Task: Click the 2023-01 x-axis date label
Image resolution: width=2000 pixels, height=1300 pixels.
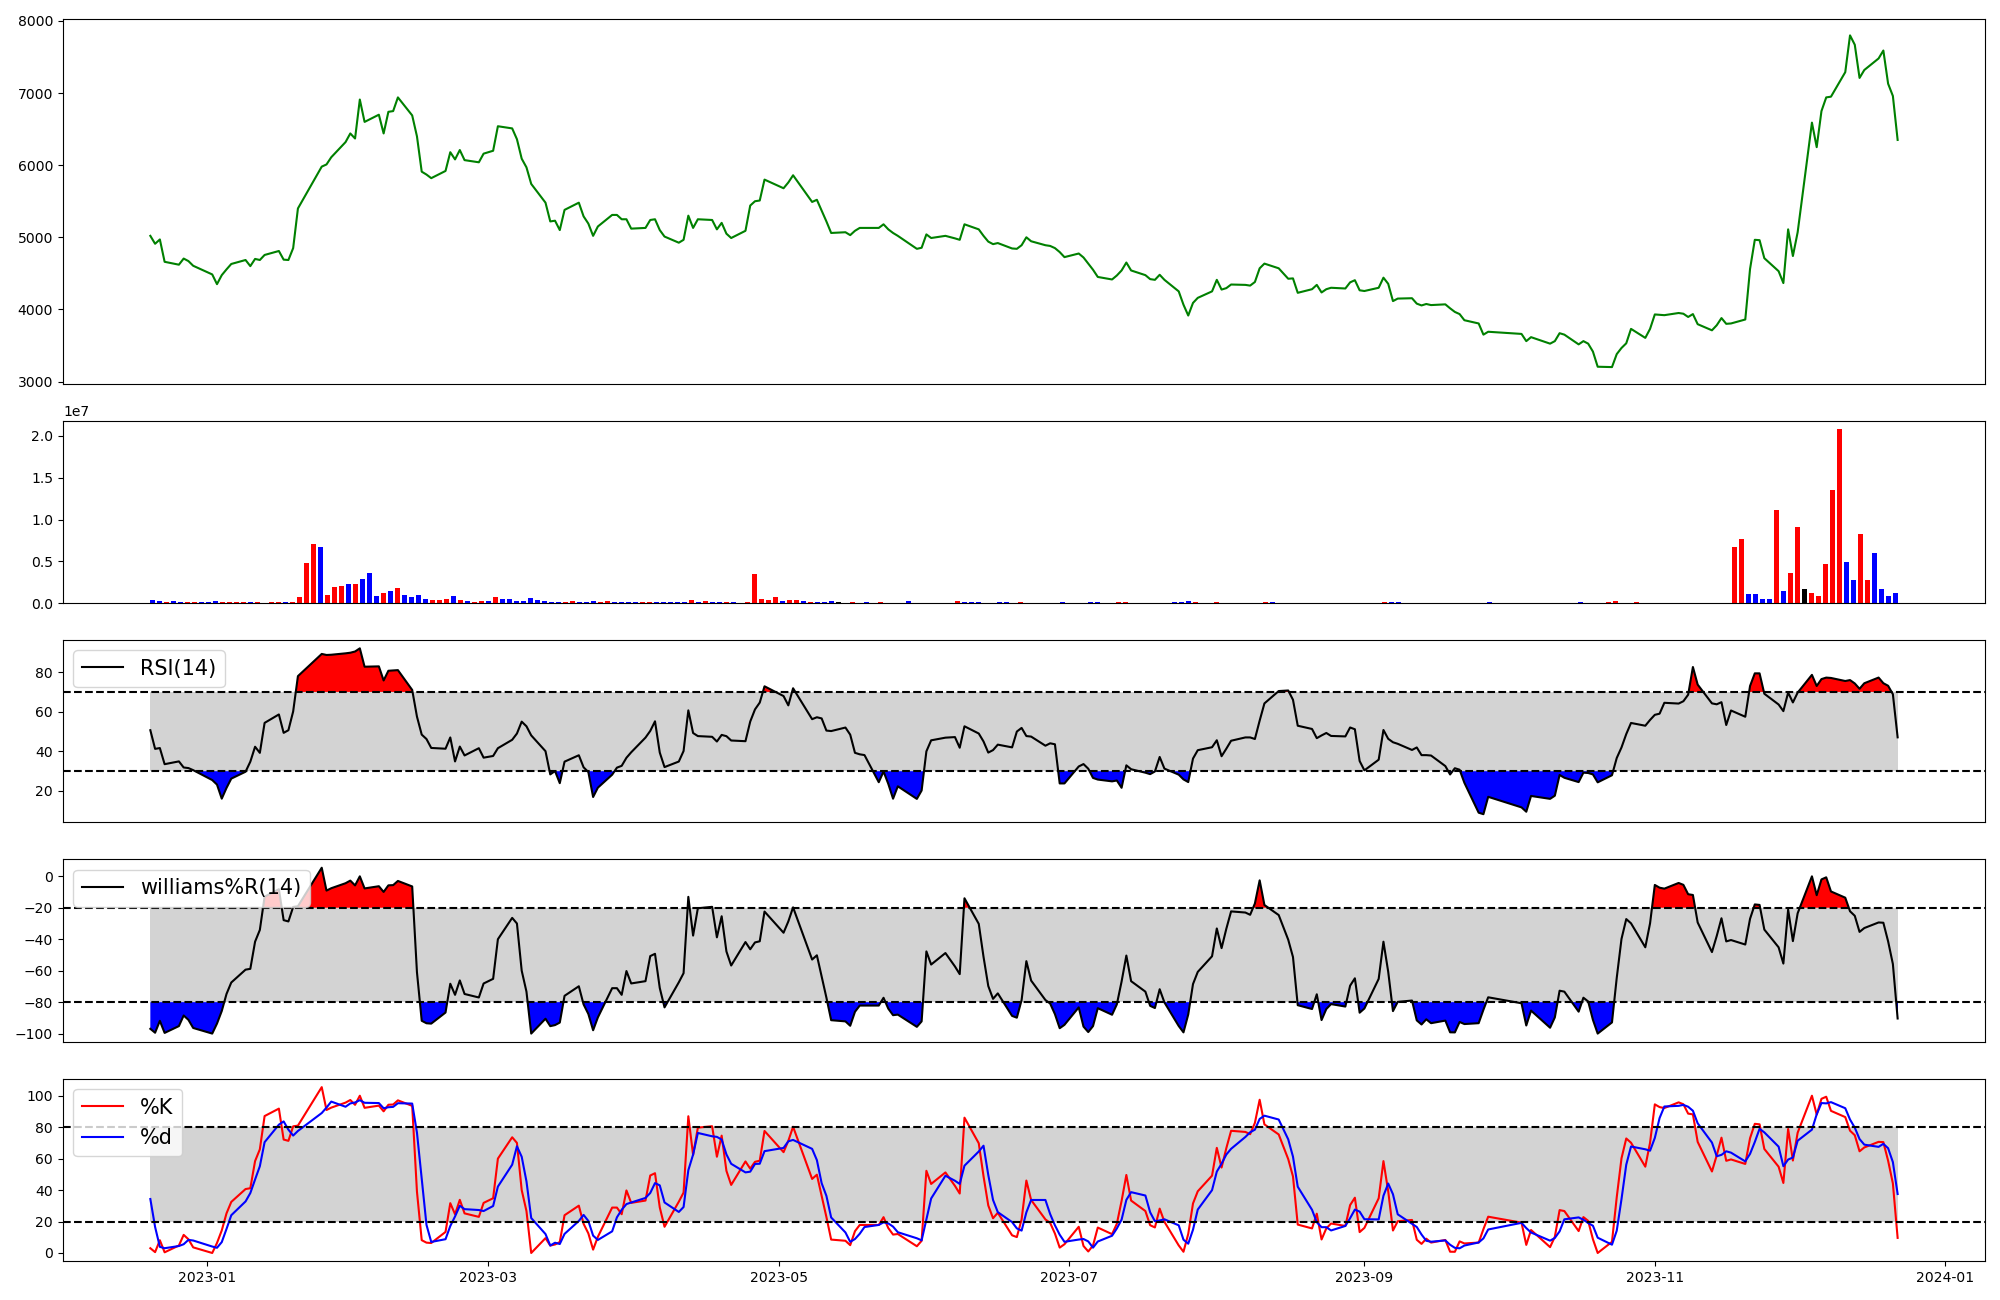Action: pos(207,1277)
